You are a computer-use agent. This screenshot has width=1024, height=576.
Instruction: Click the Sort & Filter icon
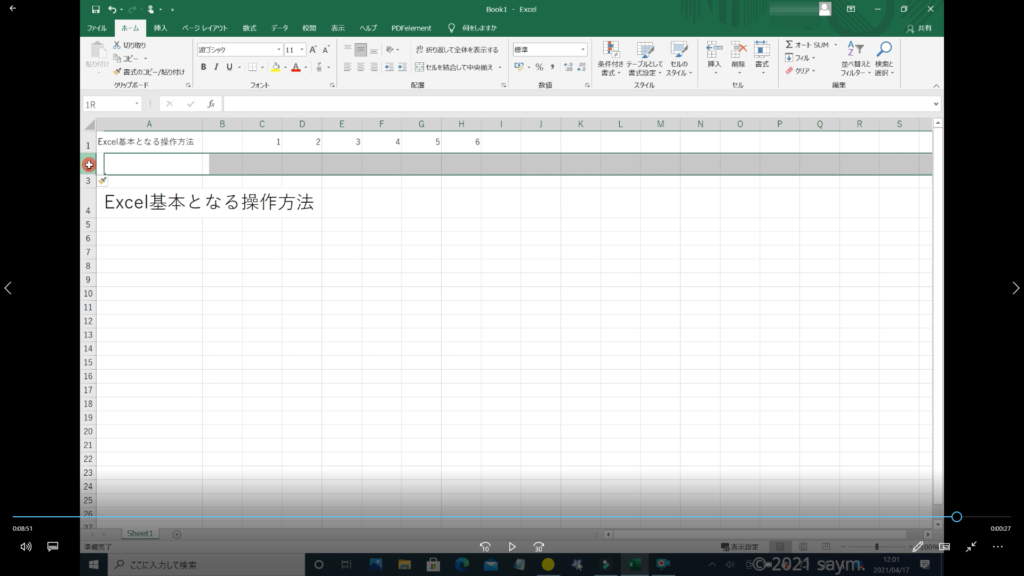(855, 50)
